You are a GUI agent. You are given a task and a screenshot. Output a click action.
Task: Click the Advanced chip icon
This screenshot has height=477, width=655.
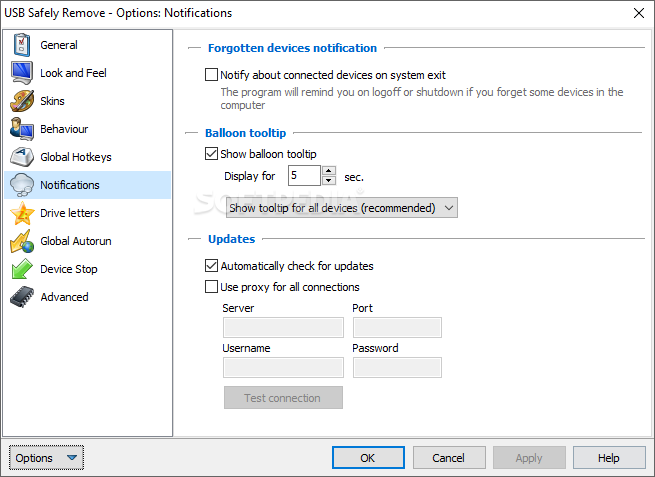tap(22, 297)
